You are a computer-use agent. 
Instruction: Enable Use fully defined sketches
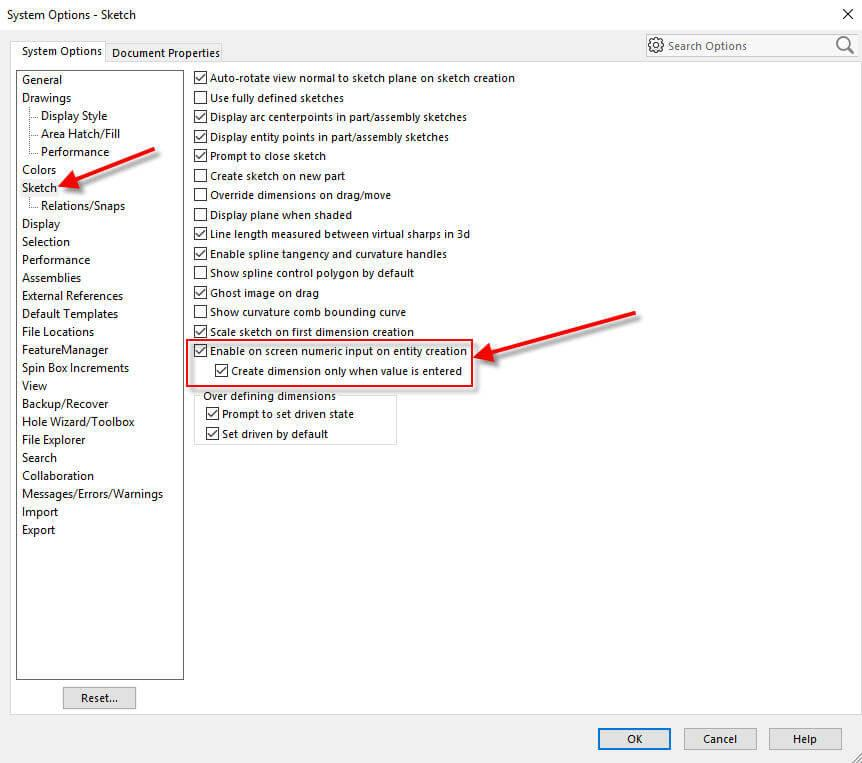[201, 98]
